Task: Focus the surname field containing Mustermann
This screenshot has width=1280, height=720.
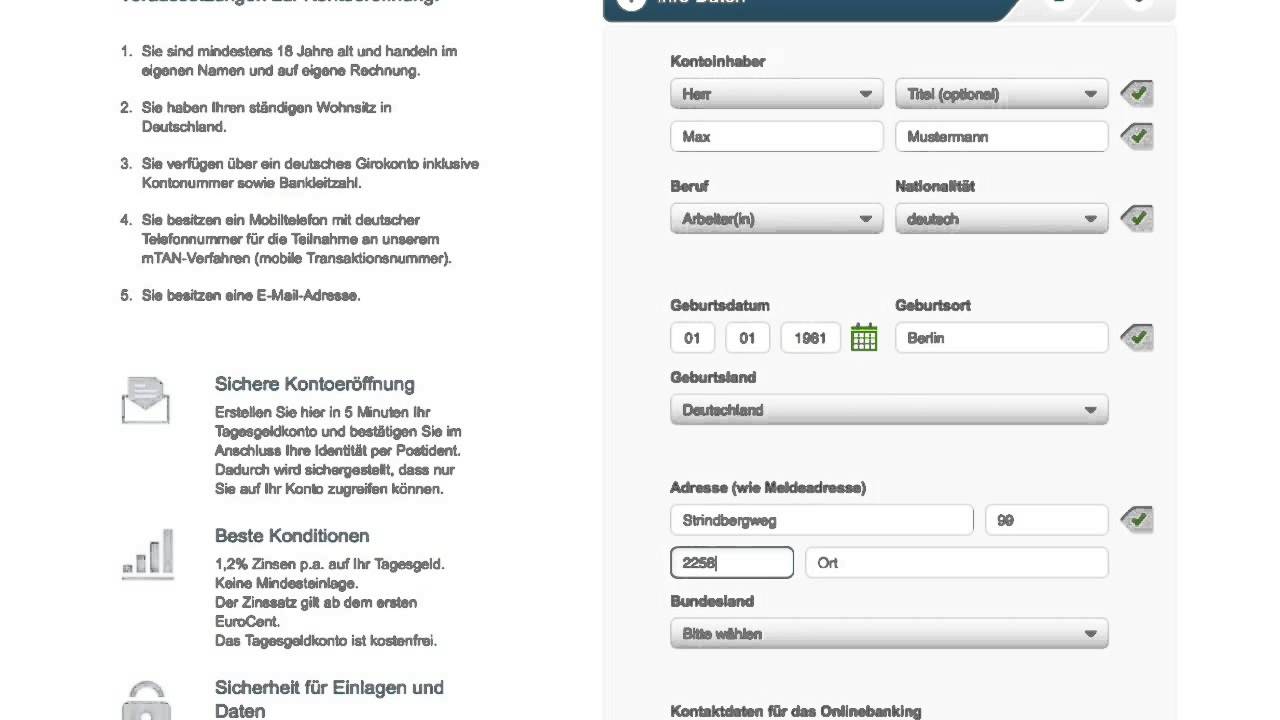Action: click(1001, 136)
